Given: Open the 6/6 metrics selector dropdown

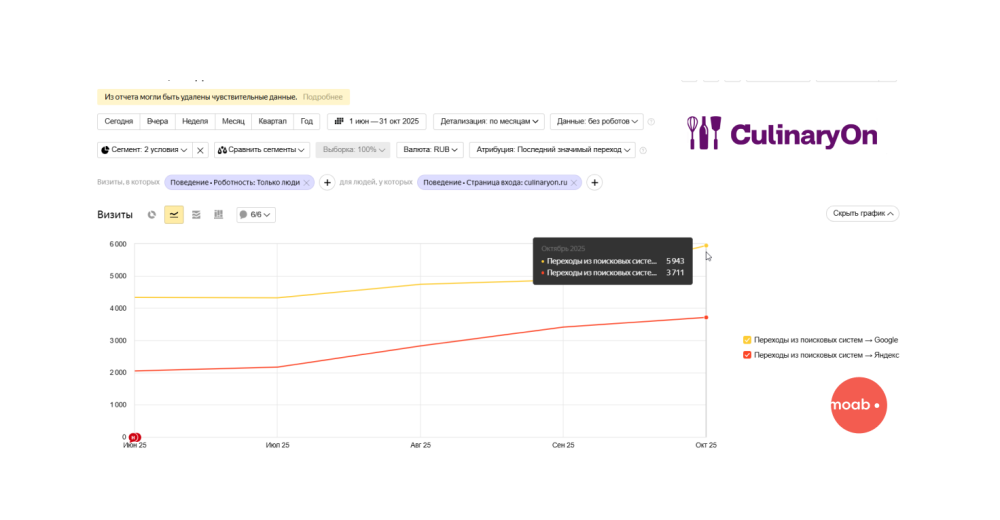Looking at the screenshot, I should [x=255, y=214].
